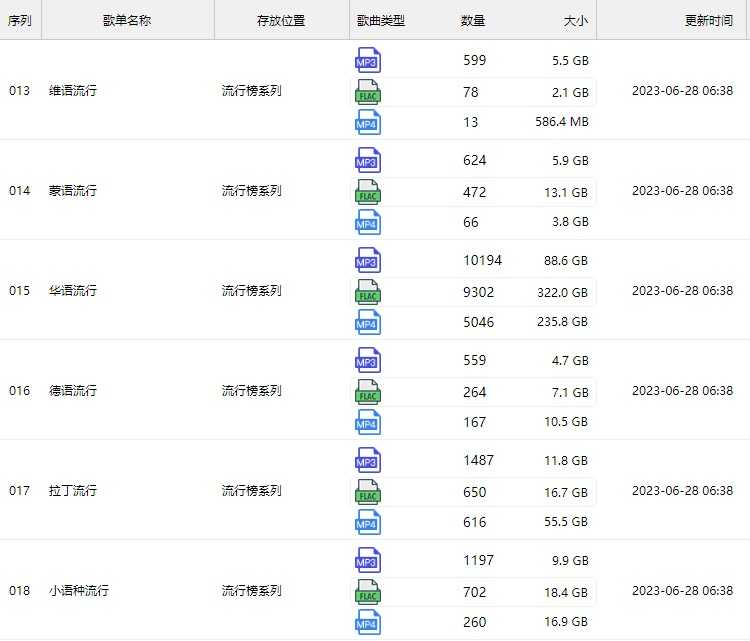
Task: Click the count value 264
Action: pos(474,392)
